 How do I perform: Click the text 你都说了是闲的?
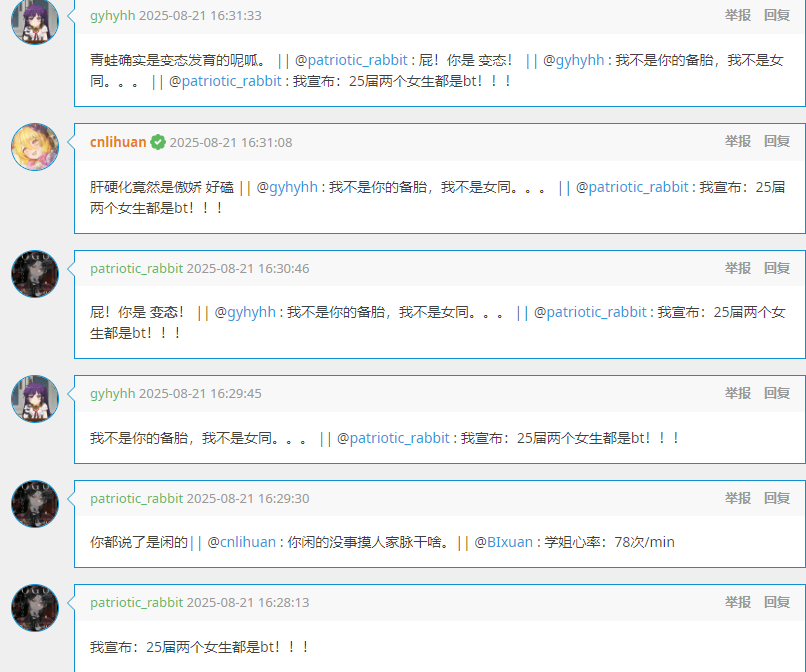click(x=139, y=542)
